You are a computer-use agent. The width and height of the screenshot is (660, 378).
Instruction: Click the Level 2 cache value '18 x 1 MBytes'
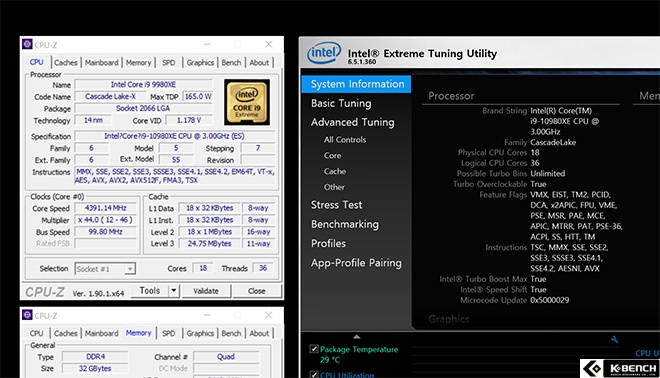pyautogui.click(x=210, y=232)
